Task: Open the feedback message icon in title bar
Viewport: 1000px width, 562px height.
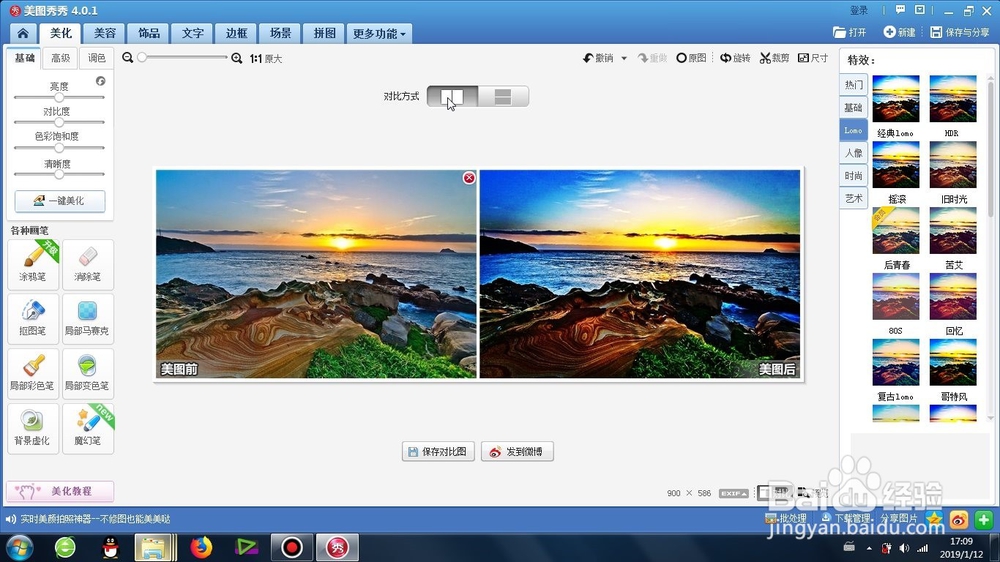Action: [x=900, y=10]
